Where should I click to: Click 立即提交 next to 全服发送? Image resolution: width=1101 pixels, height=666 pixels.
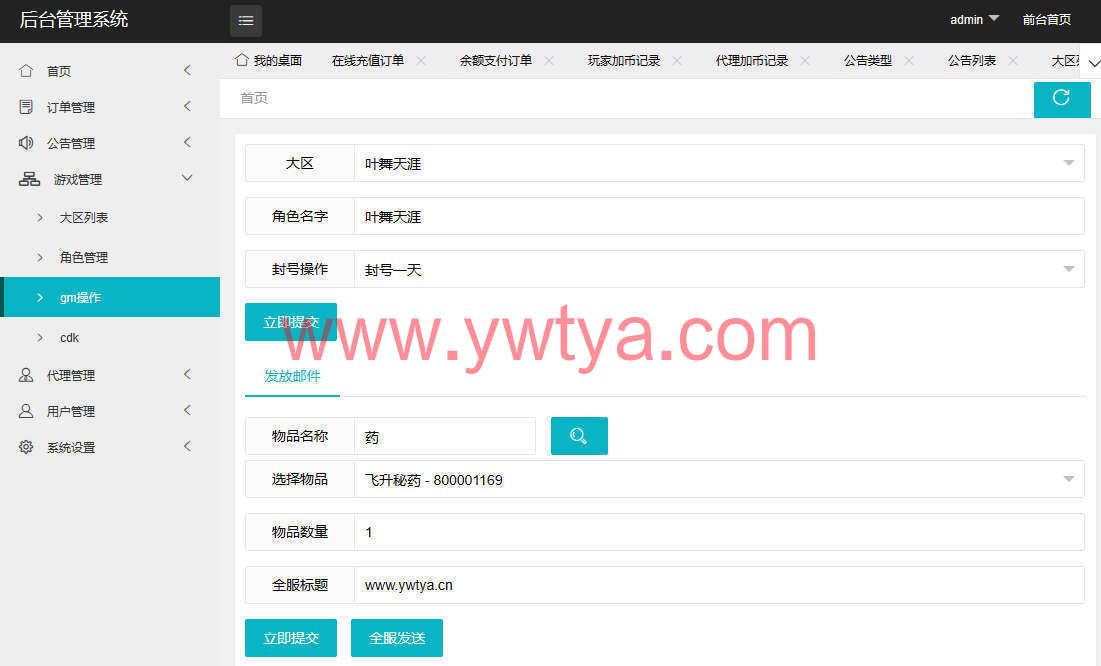pyautogui.click(x=291, y=638)
